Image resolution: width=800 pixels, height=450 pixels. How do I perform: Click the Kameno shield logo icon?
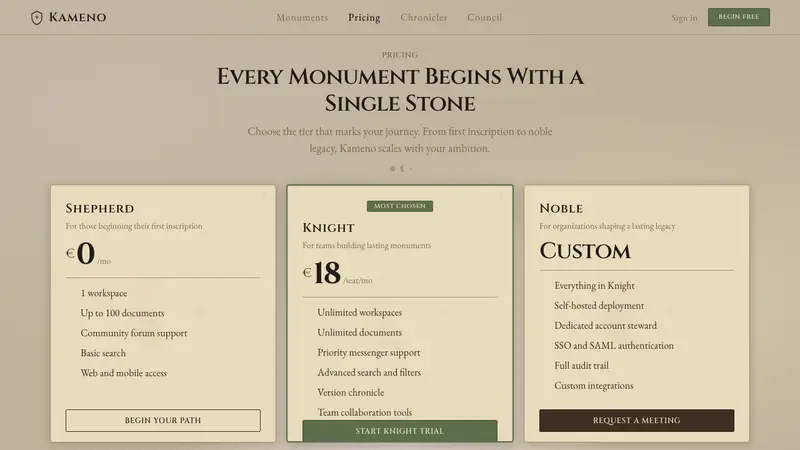tap(36, 18)
